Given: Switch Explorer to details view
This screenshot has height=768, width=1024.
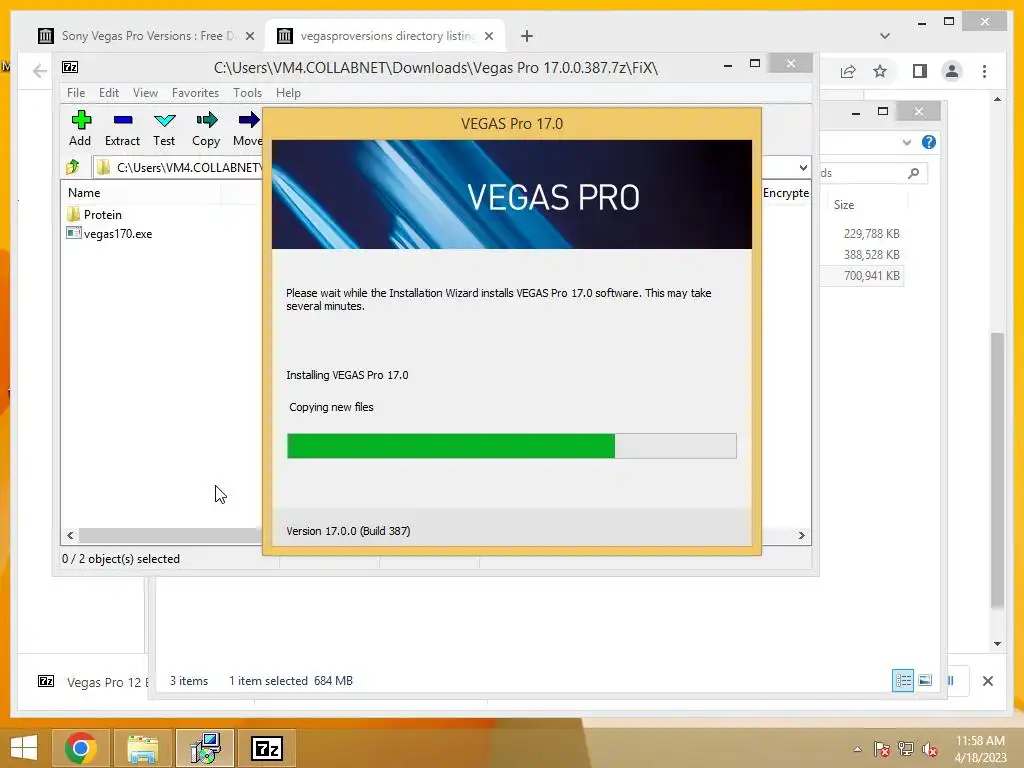Looking at the screenshot, I should (903, 680).
